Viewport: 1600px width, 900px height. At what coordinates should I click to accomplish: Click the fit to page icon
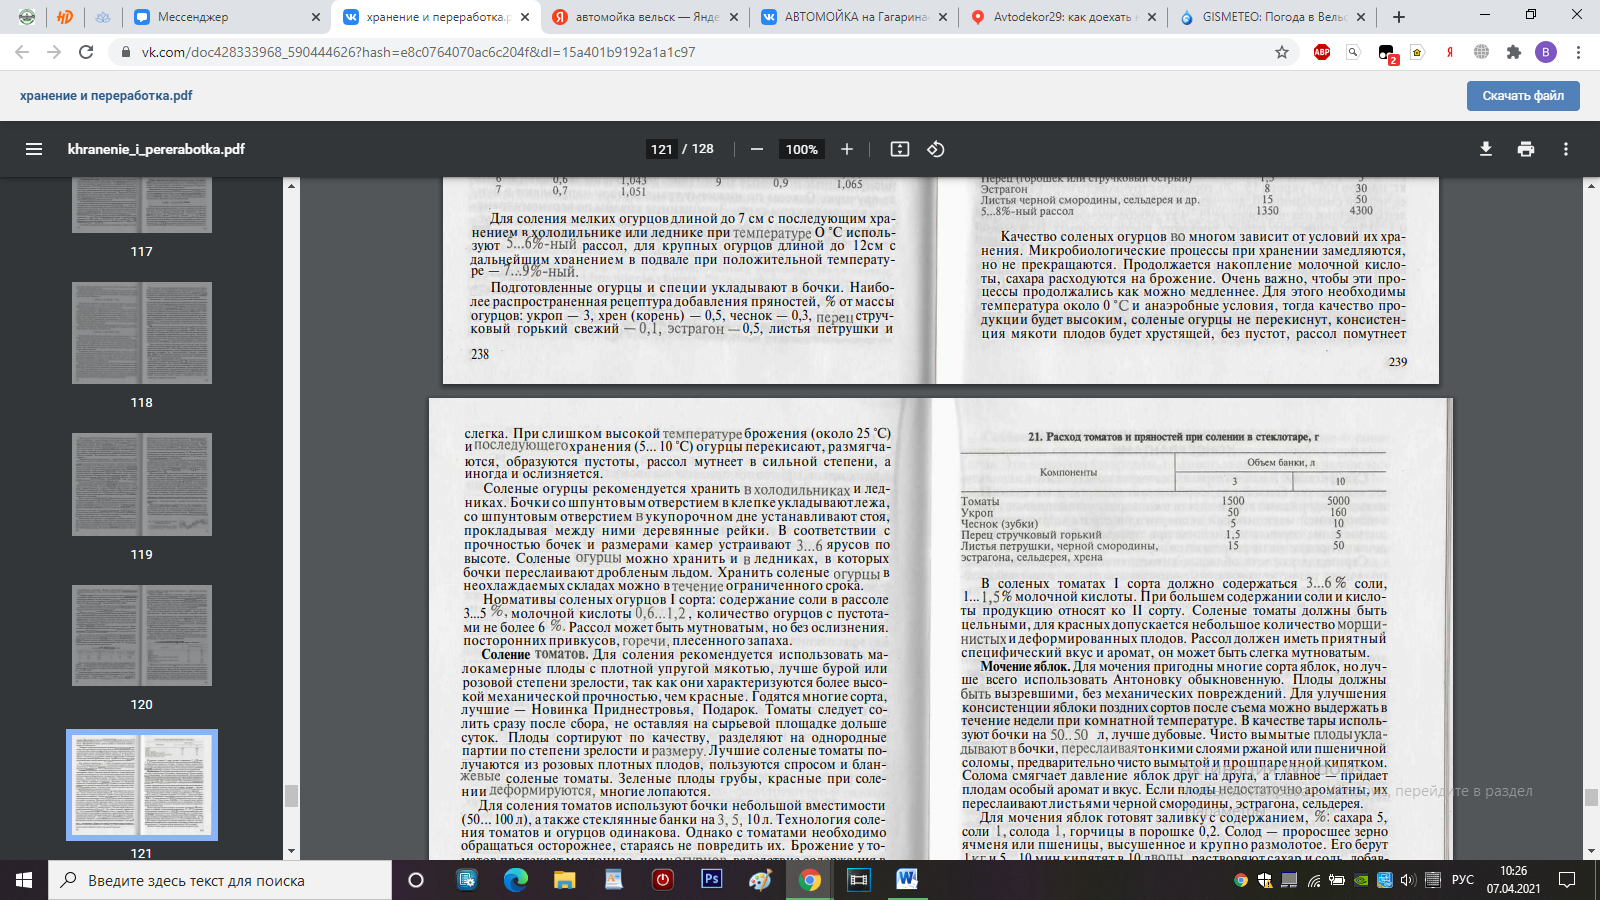900,149
